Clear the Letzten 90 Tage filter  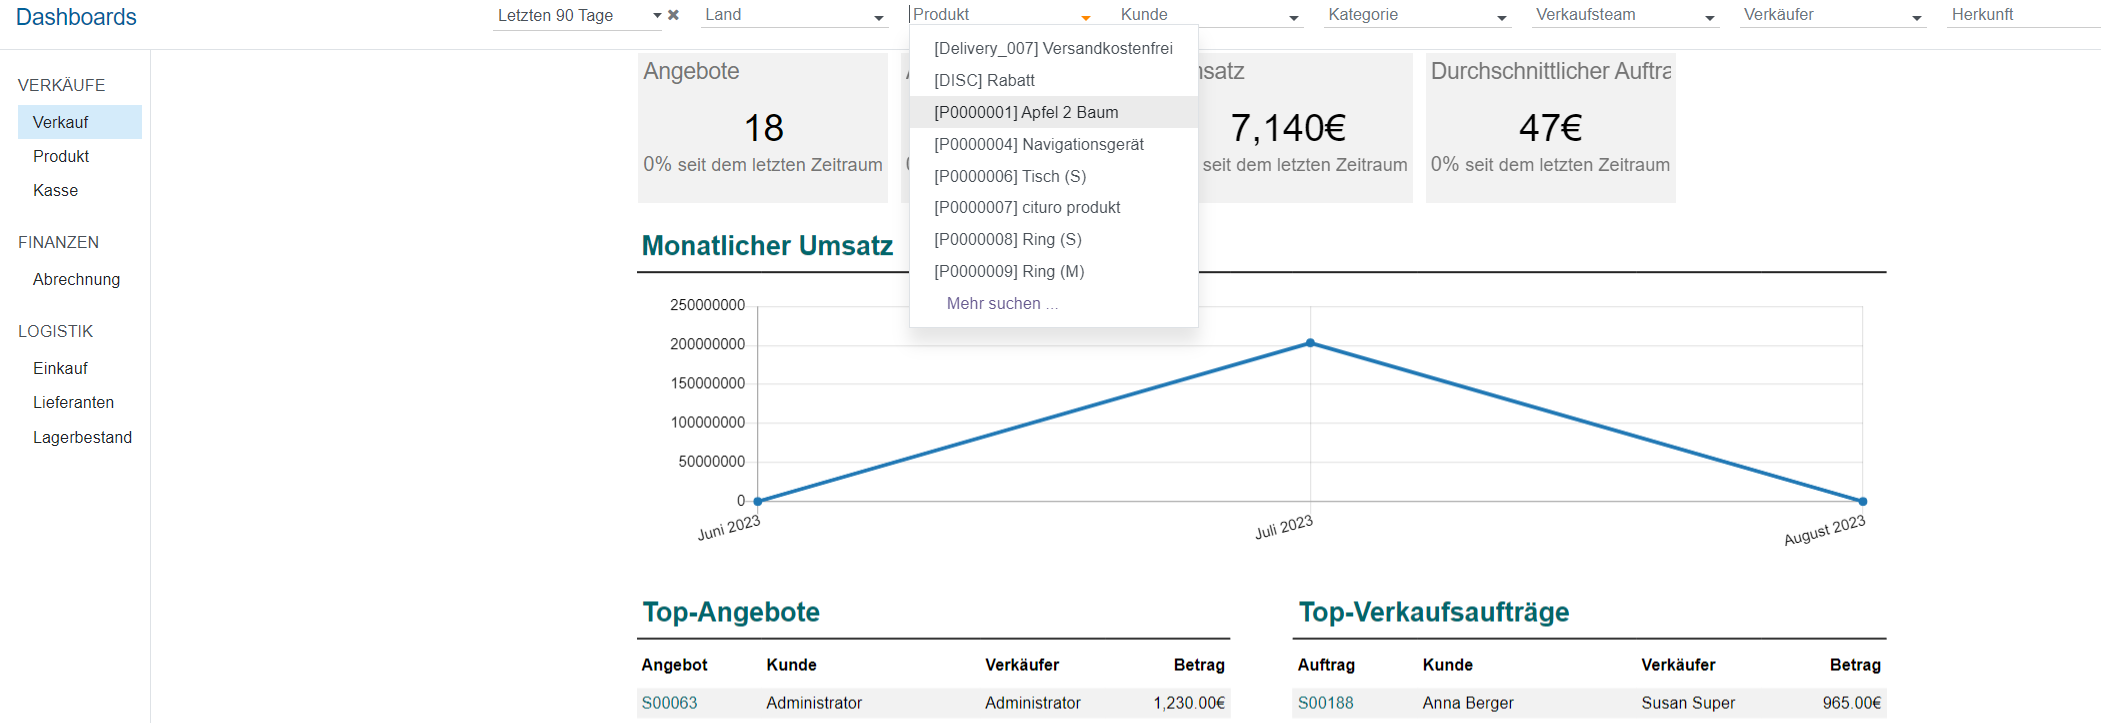click(x=673, y=15)
